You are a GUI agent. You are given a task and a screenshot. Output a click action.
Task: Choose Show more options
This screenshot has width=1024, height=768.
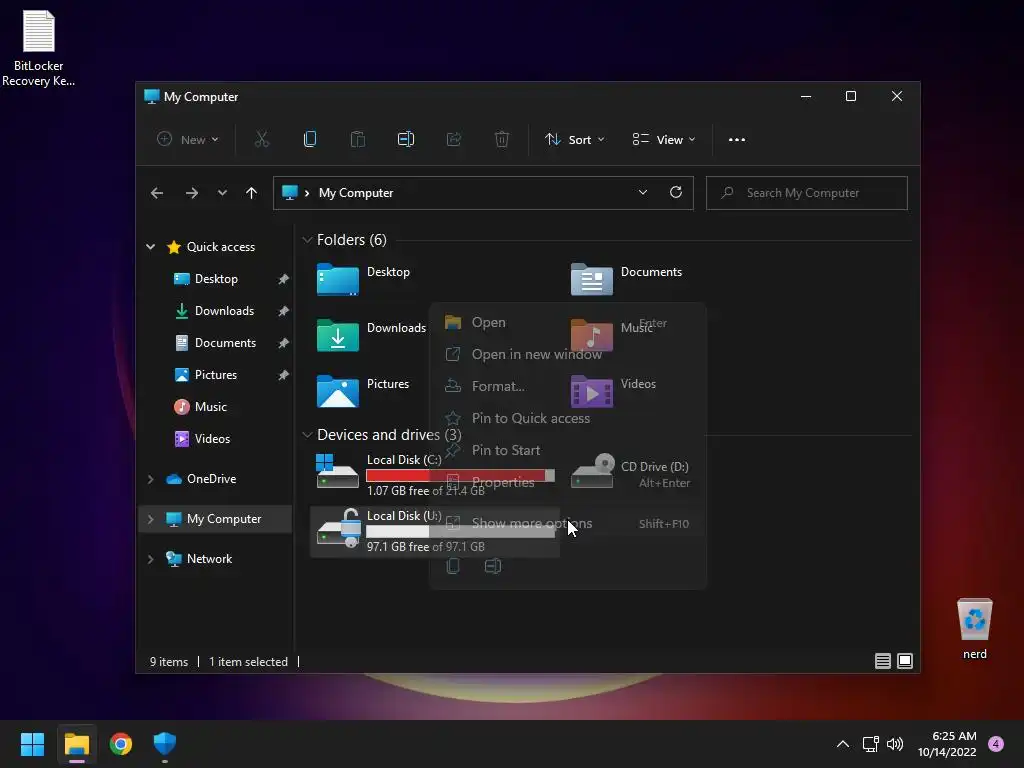coord(567,523)
